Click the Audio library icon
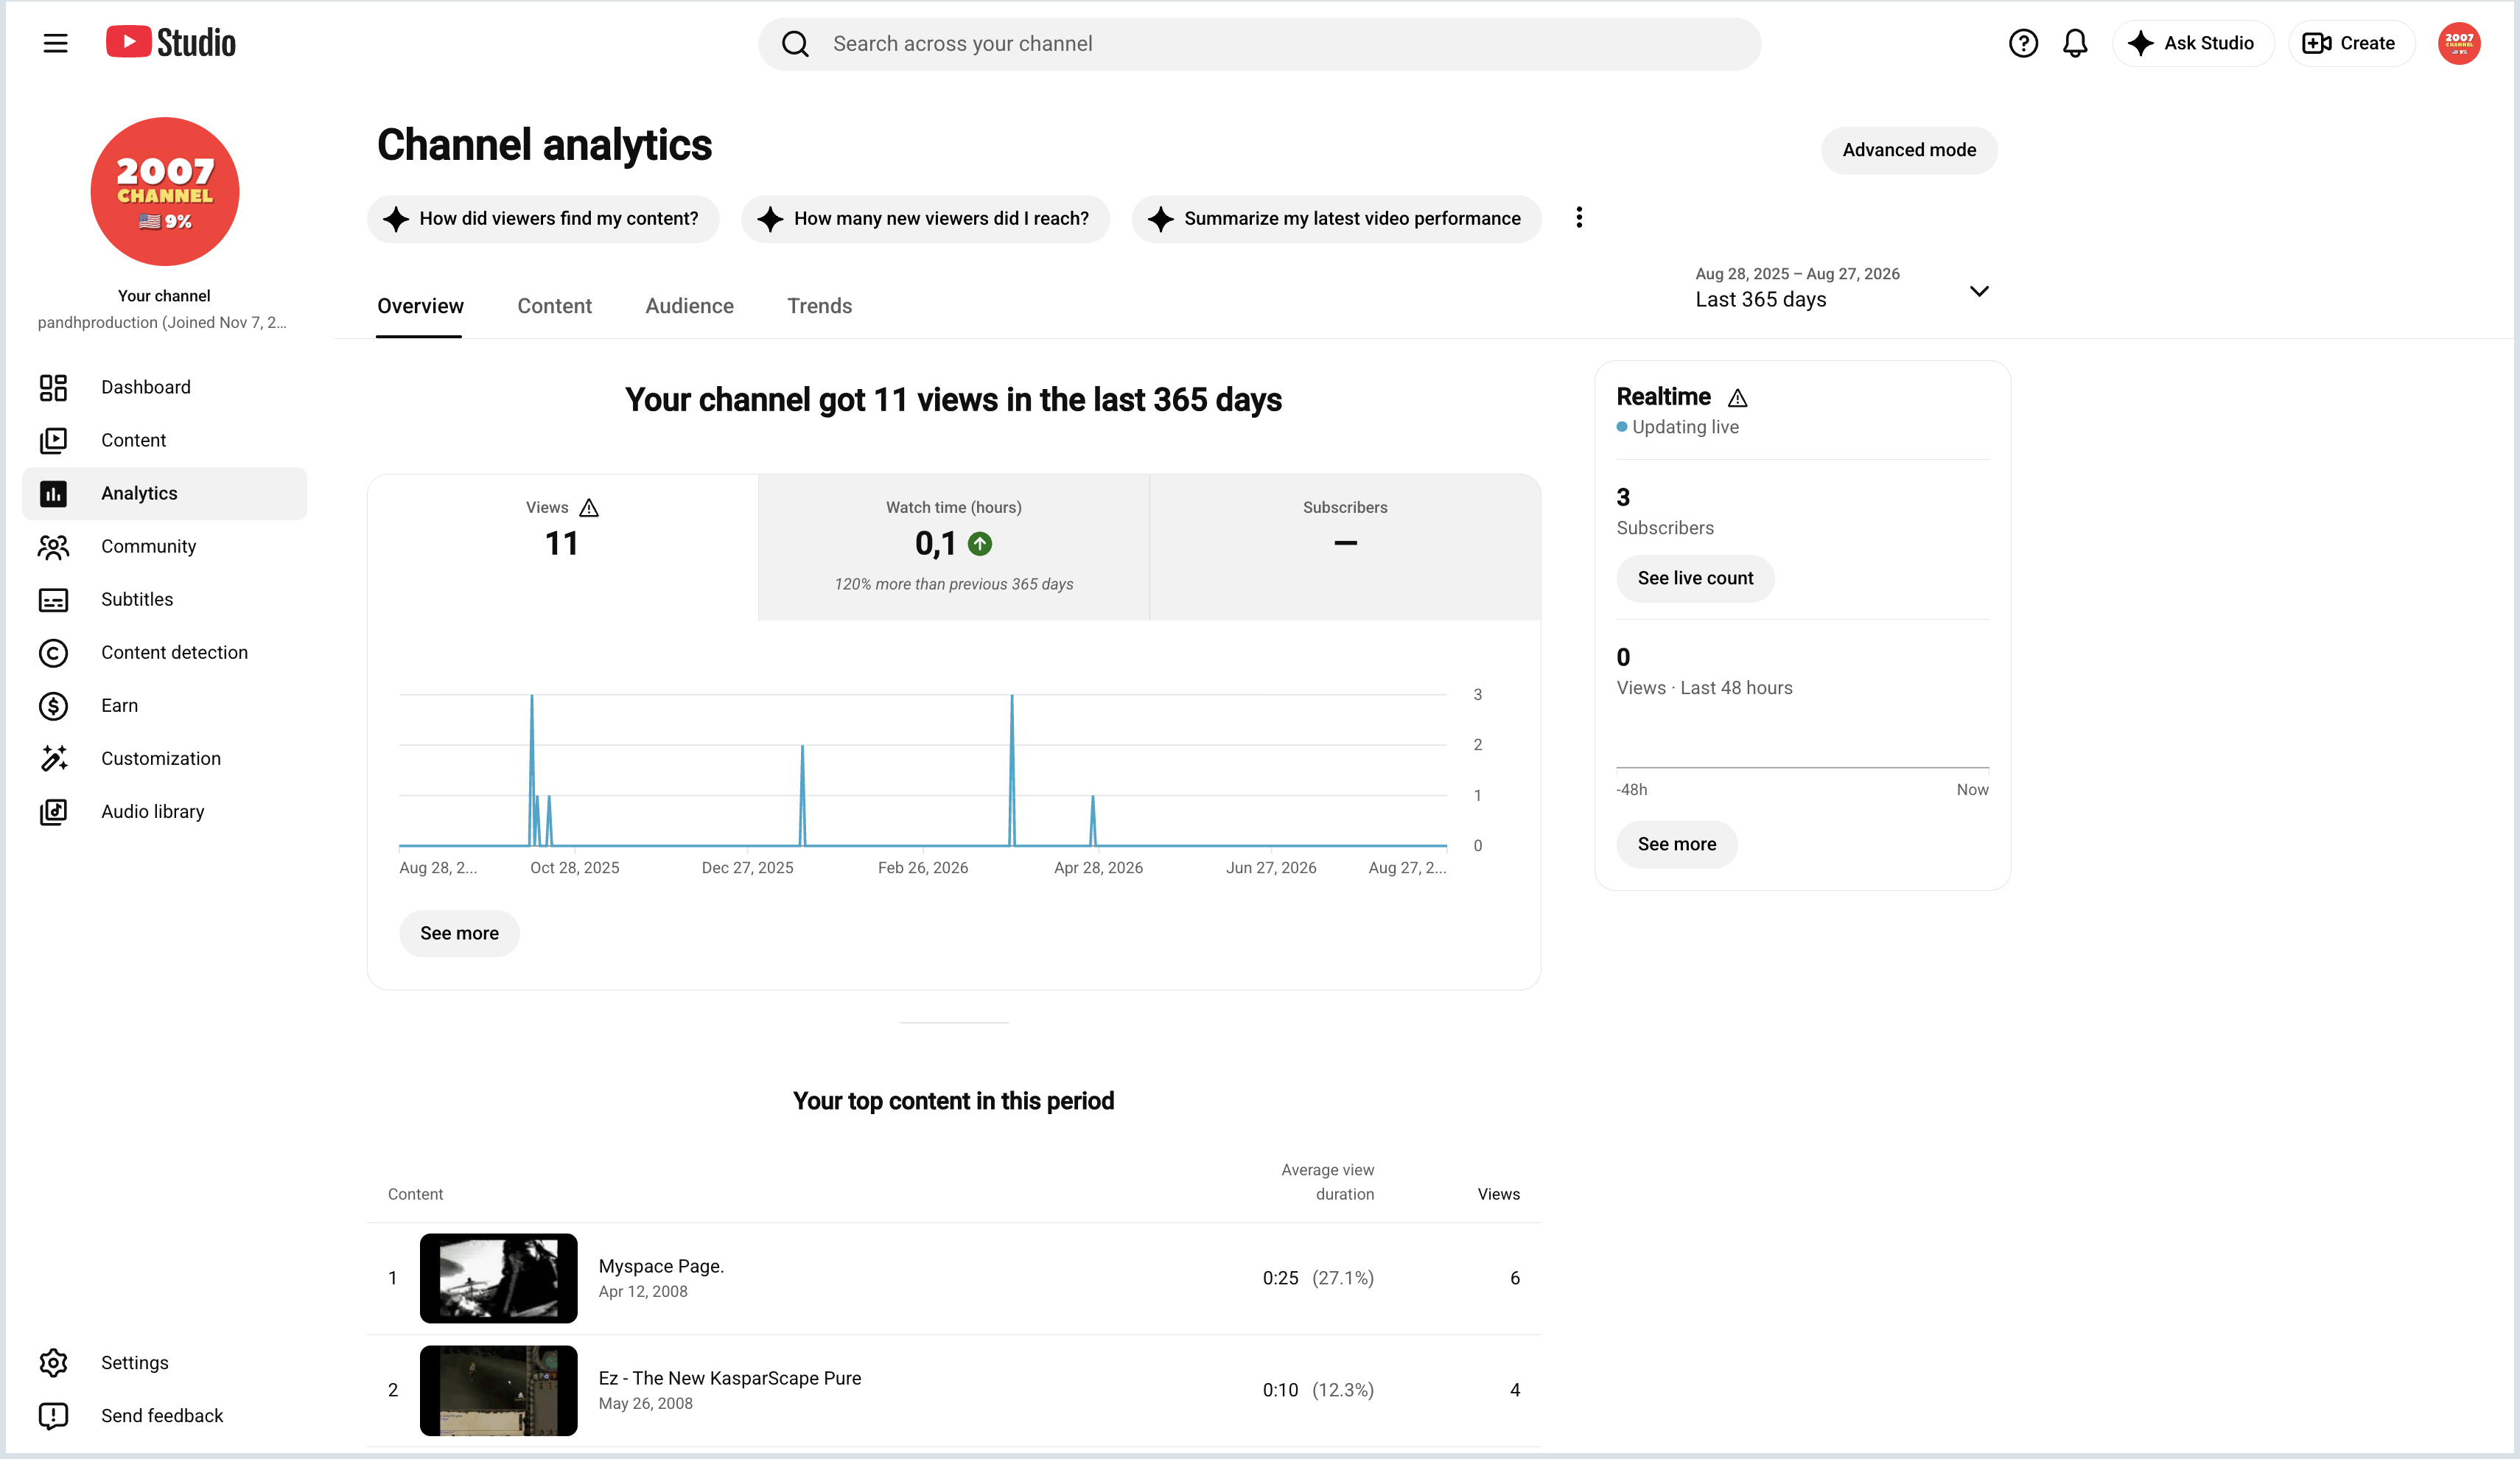The image size is (2520, 1459). (x=53, y=812)
